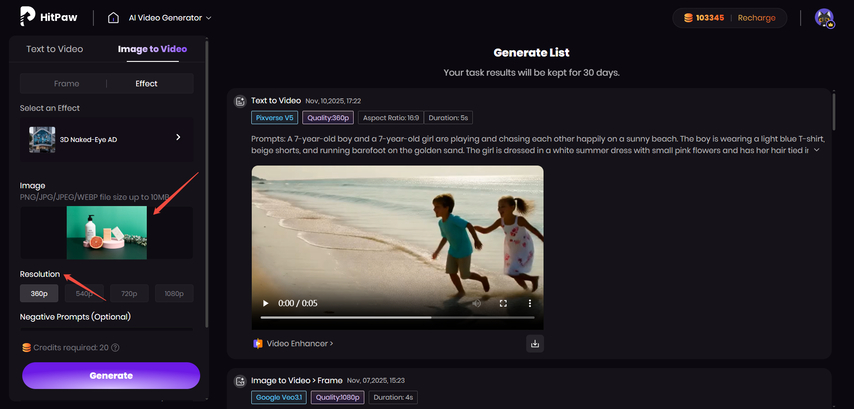Select 720p resolution
This screenshot has height=409, width=854.
coord(129,294)
